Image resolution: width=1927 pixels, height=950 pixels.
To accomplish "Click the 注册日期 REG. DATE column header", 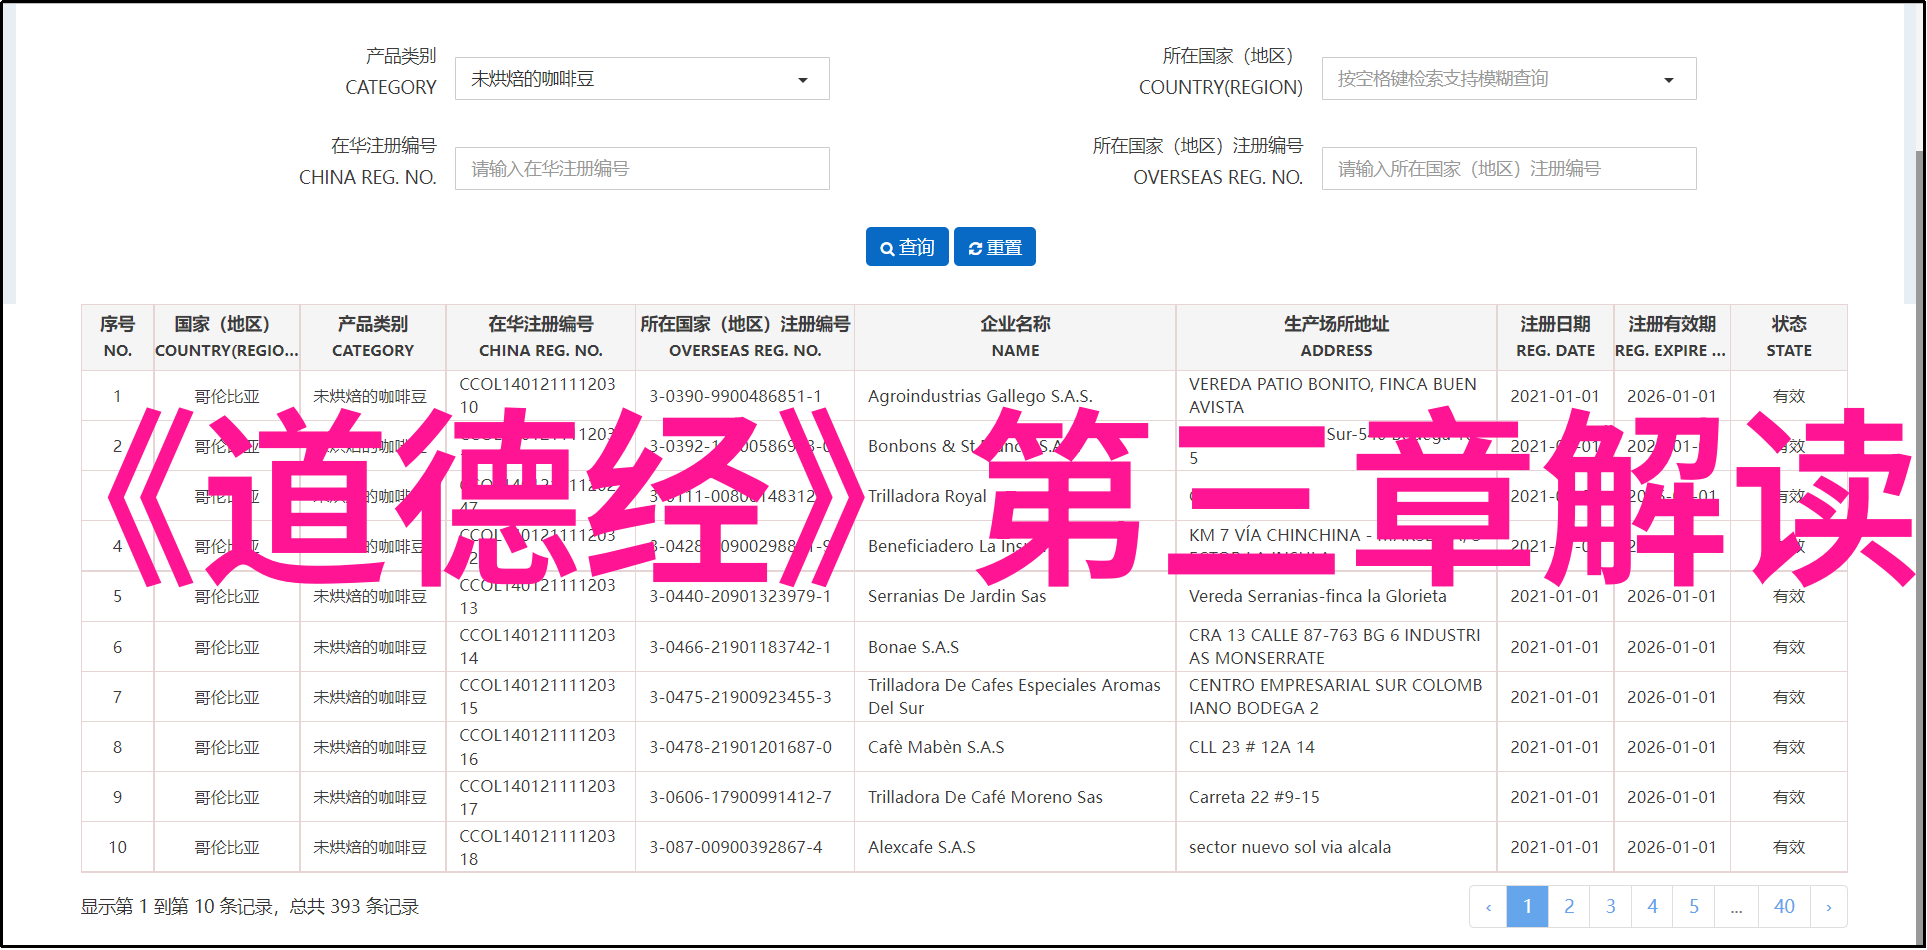I will click(x=1555, y=337).
